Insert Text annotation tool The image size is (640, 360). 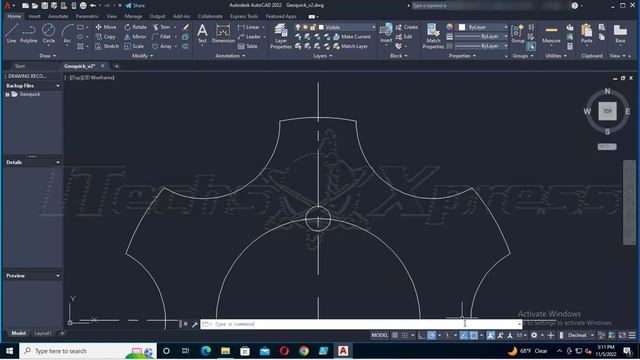(202, 33)
